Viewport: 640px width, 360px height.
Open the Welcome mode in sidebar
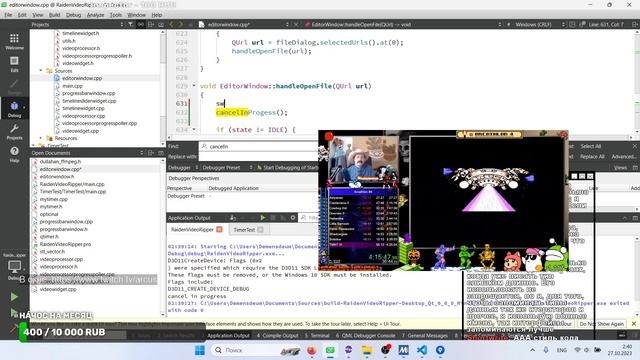tap(14, 41)
